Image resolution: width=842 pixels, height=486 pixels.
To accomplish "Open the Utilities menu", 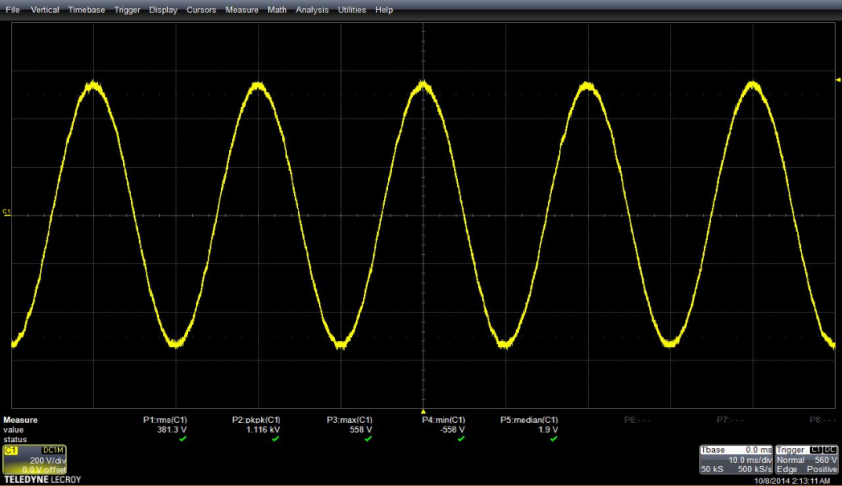I will pos(352,9).
